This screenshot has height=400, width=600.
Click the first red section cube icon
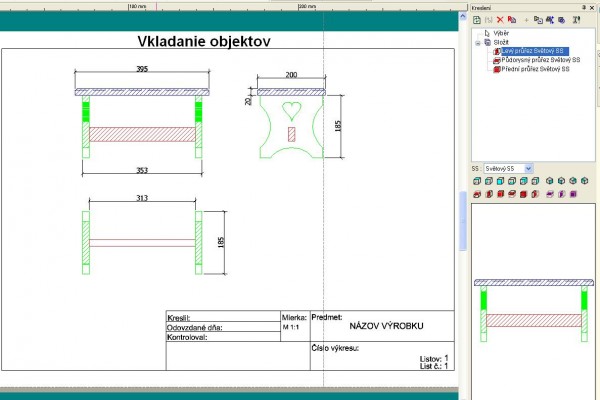point(476,193)
